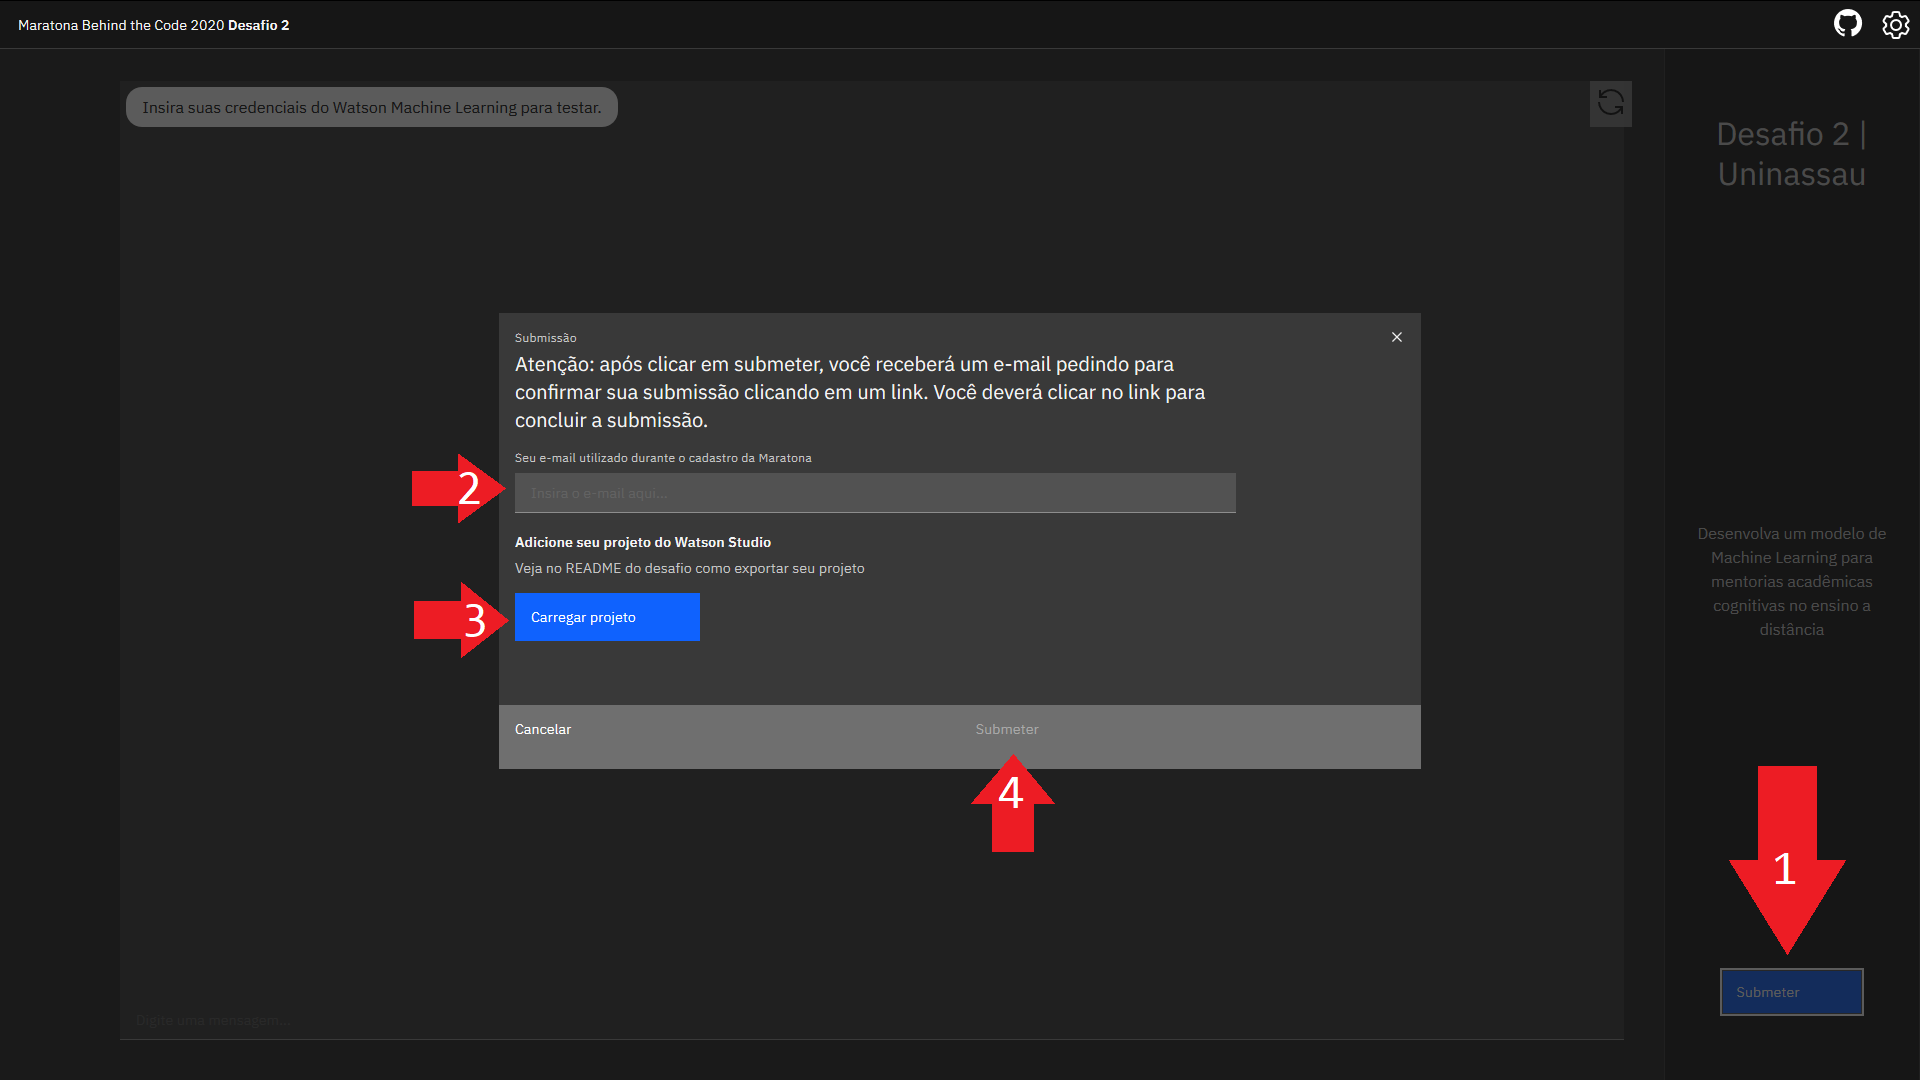Focus the e-mail input field

click(874, 493)
